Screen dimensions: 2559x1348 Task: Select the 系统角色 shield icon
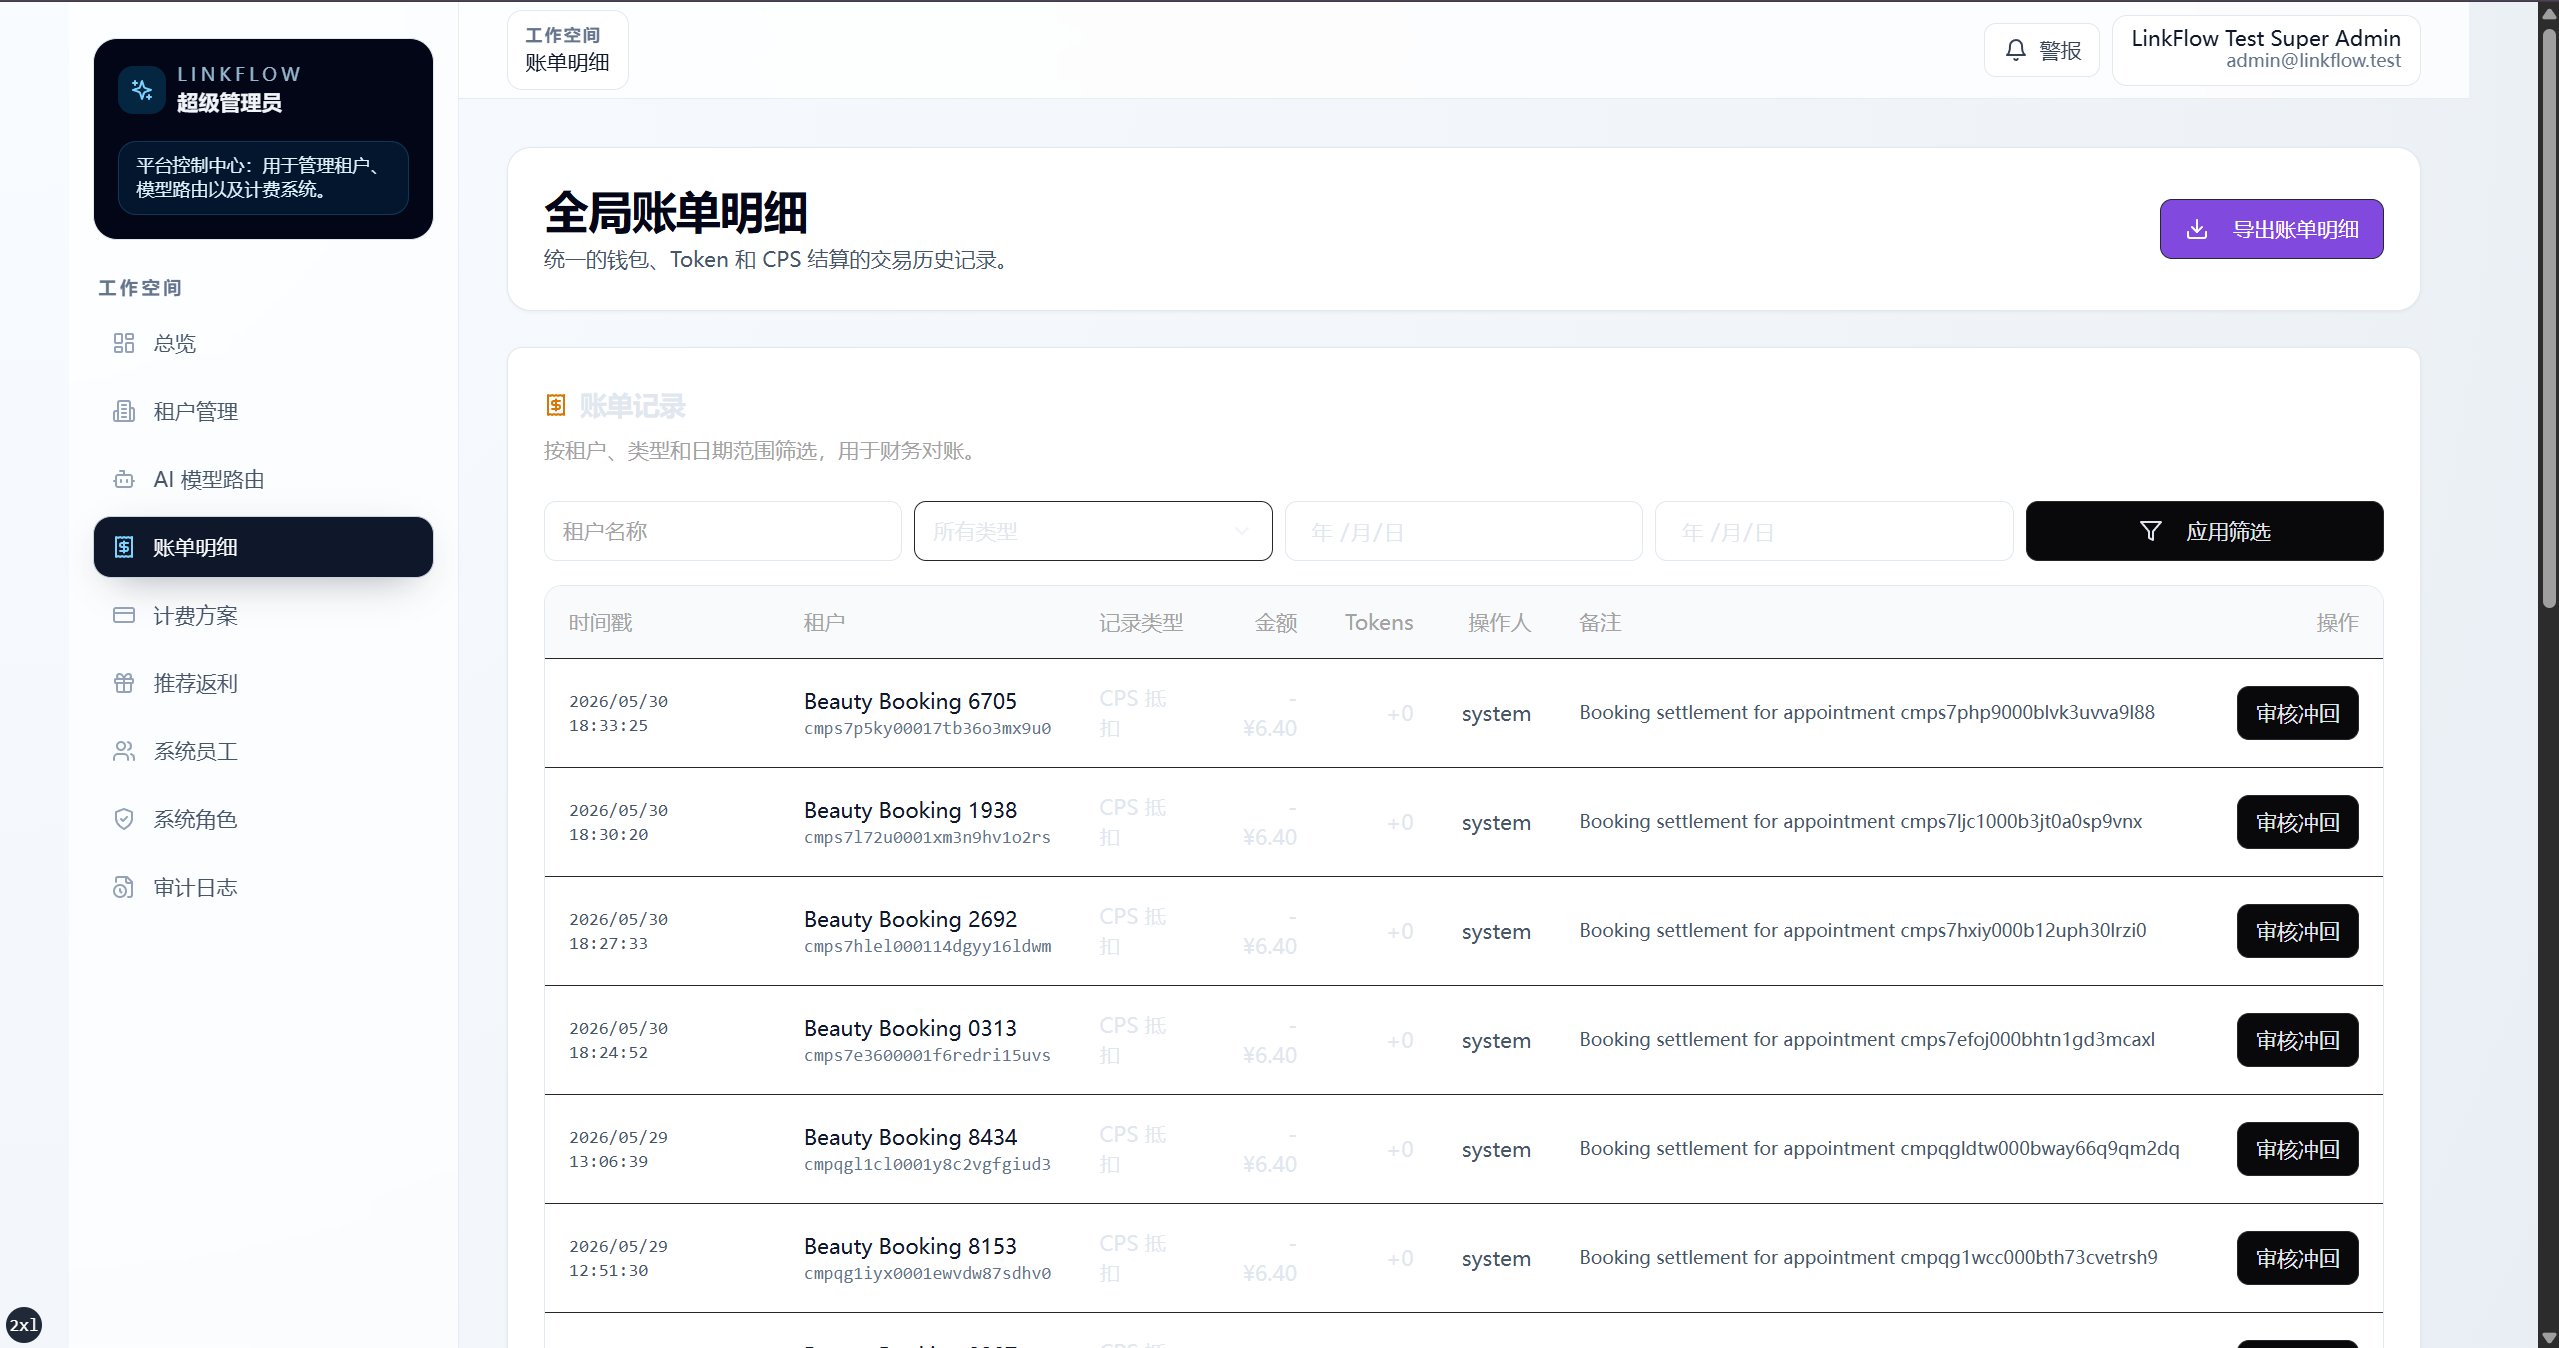124,819
